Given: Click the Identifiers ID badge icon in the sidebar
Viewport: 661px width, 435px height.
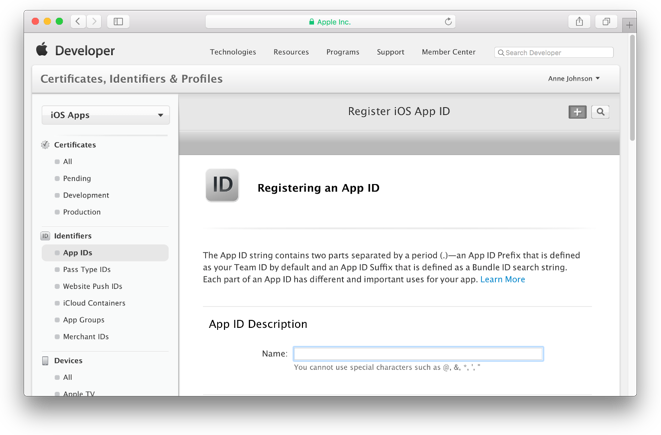Looking at the screenshot, I should click(x=45, y=236).
